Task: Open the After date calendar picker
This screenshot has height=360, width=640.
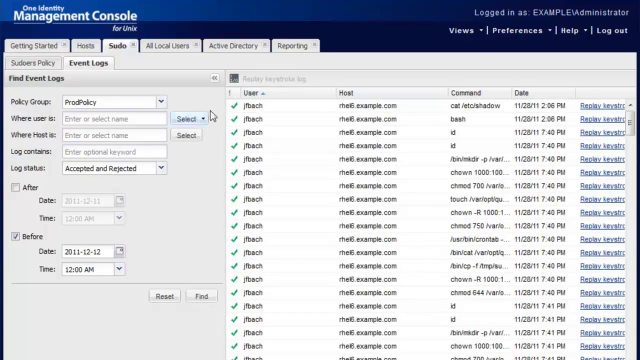Action: point(119,200)
